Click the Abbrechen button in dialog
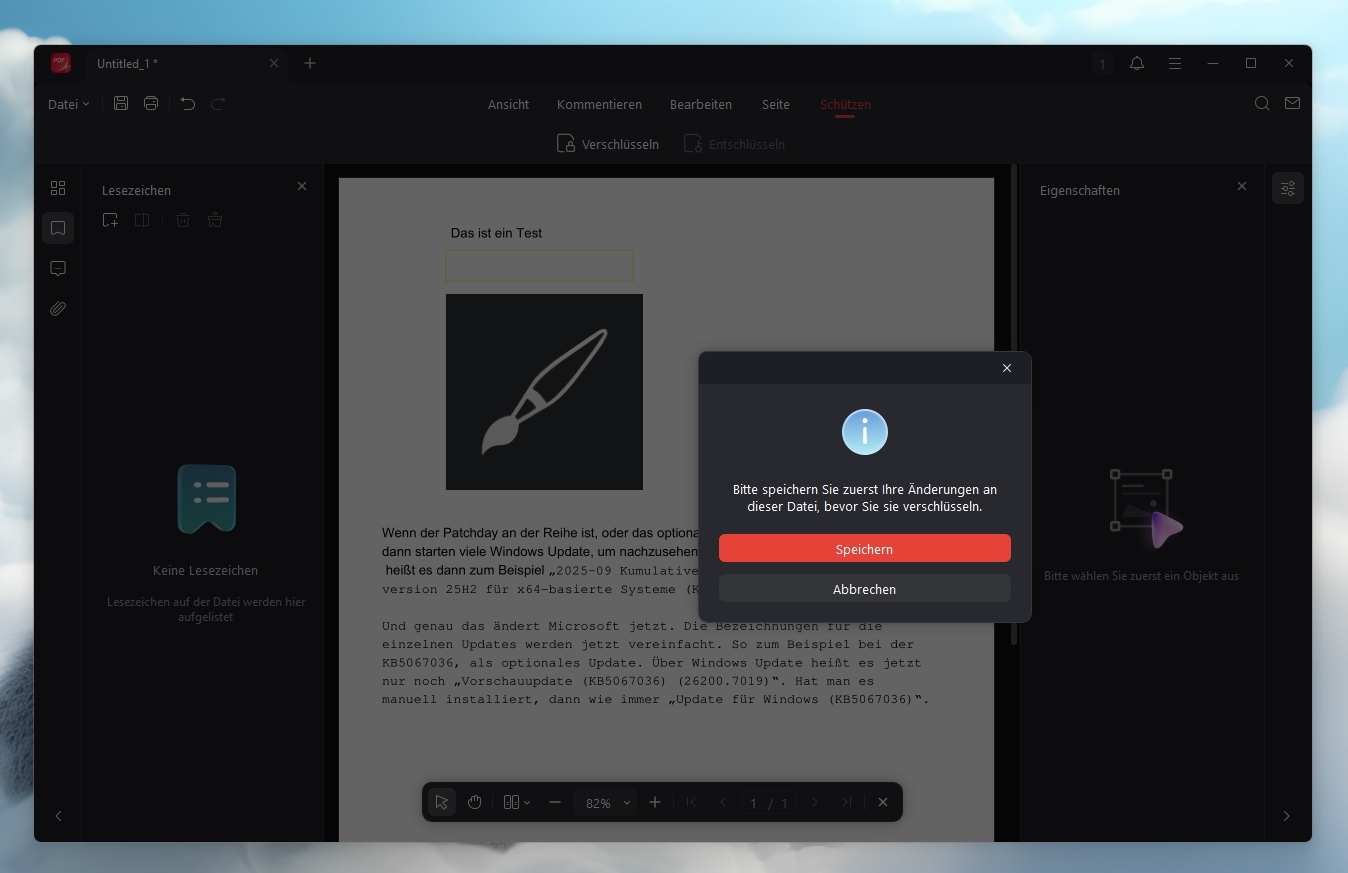The image size is (1348, 873). coord(864,589)
